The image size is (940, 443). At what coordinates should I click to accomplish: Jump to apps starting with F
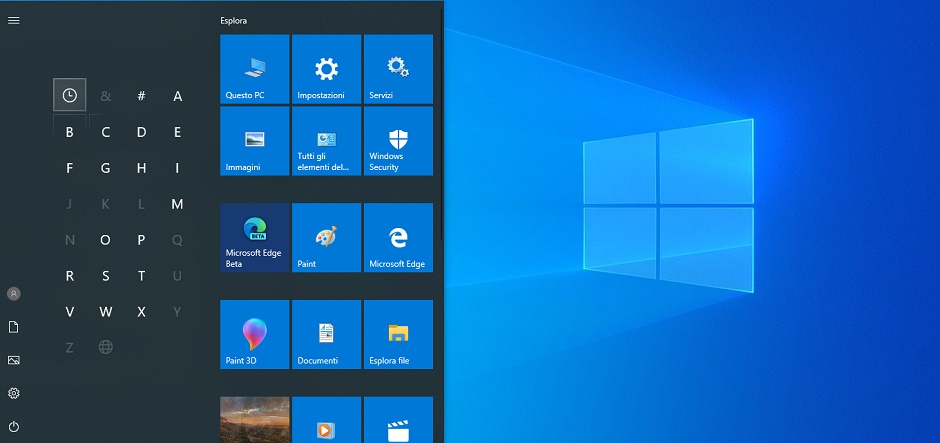(70, 168)
